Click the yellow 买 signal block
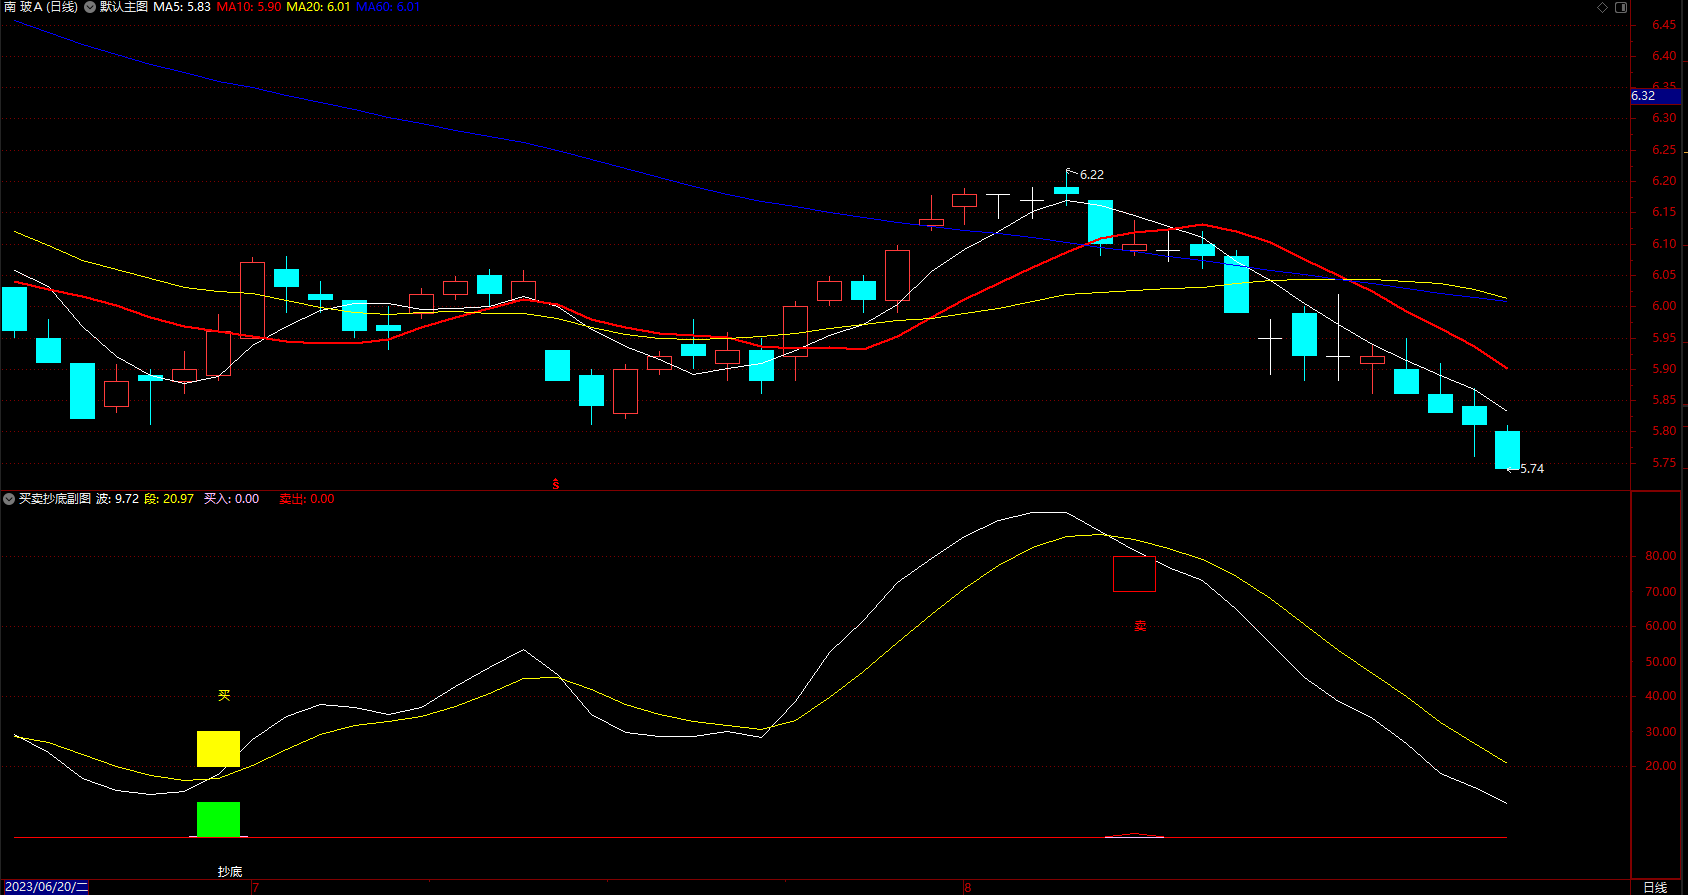1688x895 pixels. [x=218, y=749]
